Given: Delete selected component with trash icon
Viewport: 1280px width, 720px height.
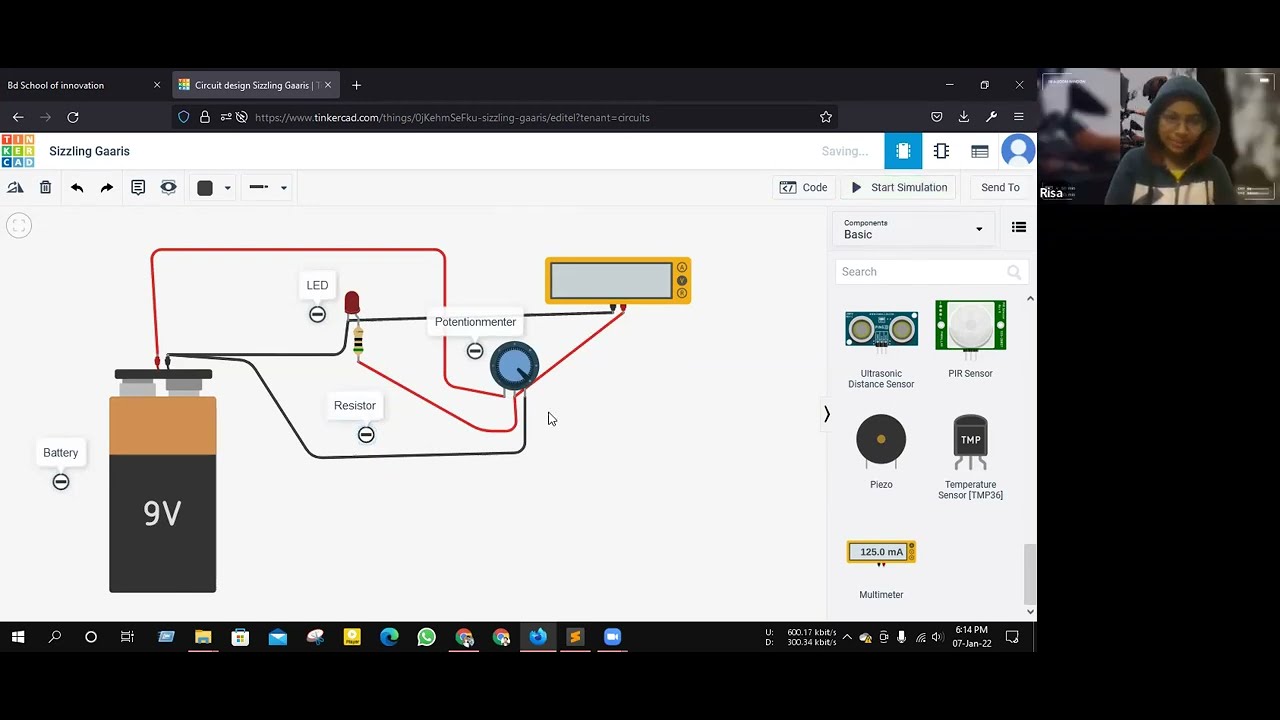Looking at the screenshot, I should 45,187.
